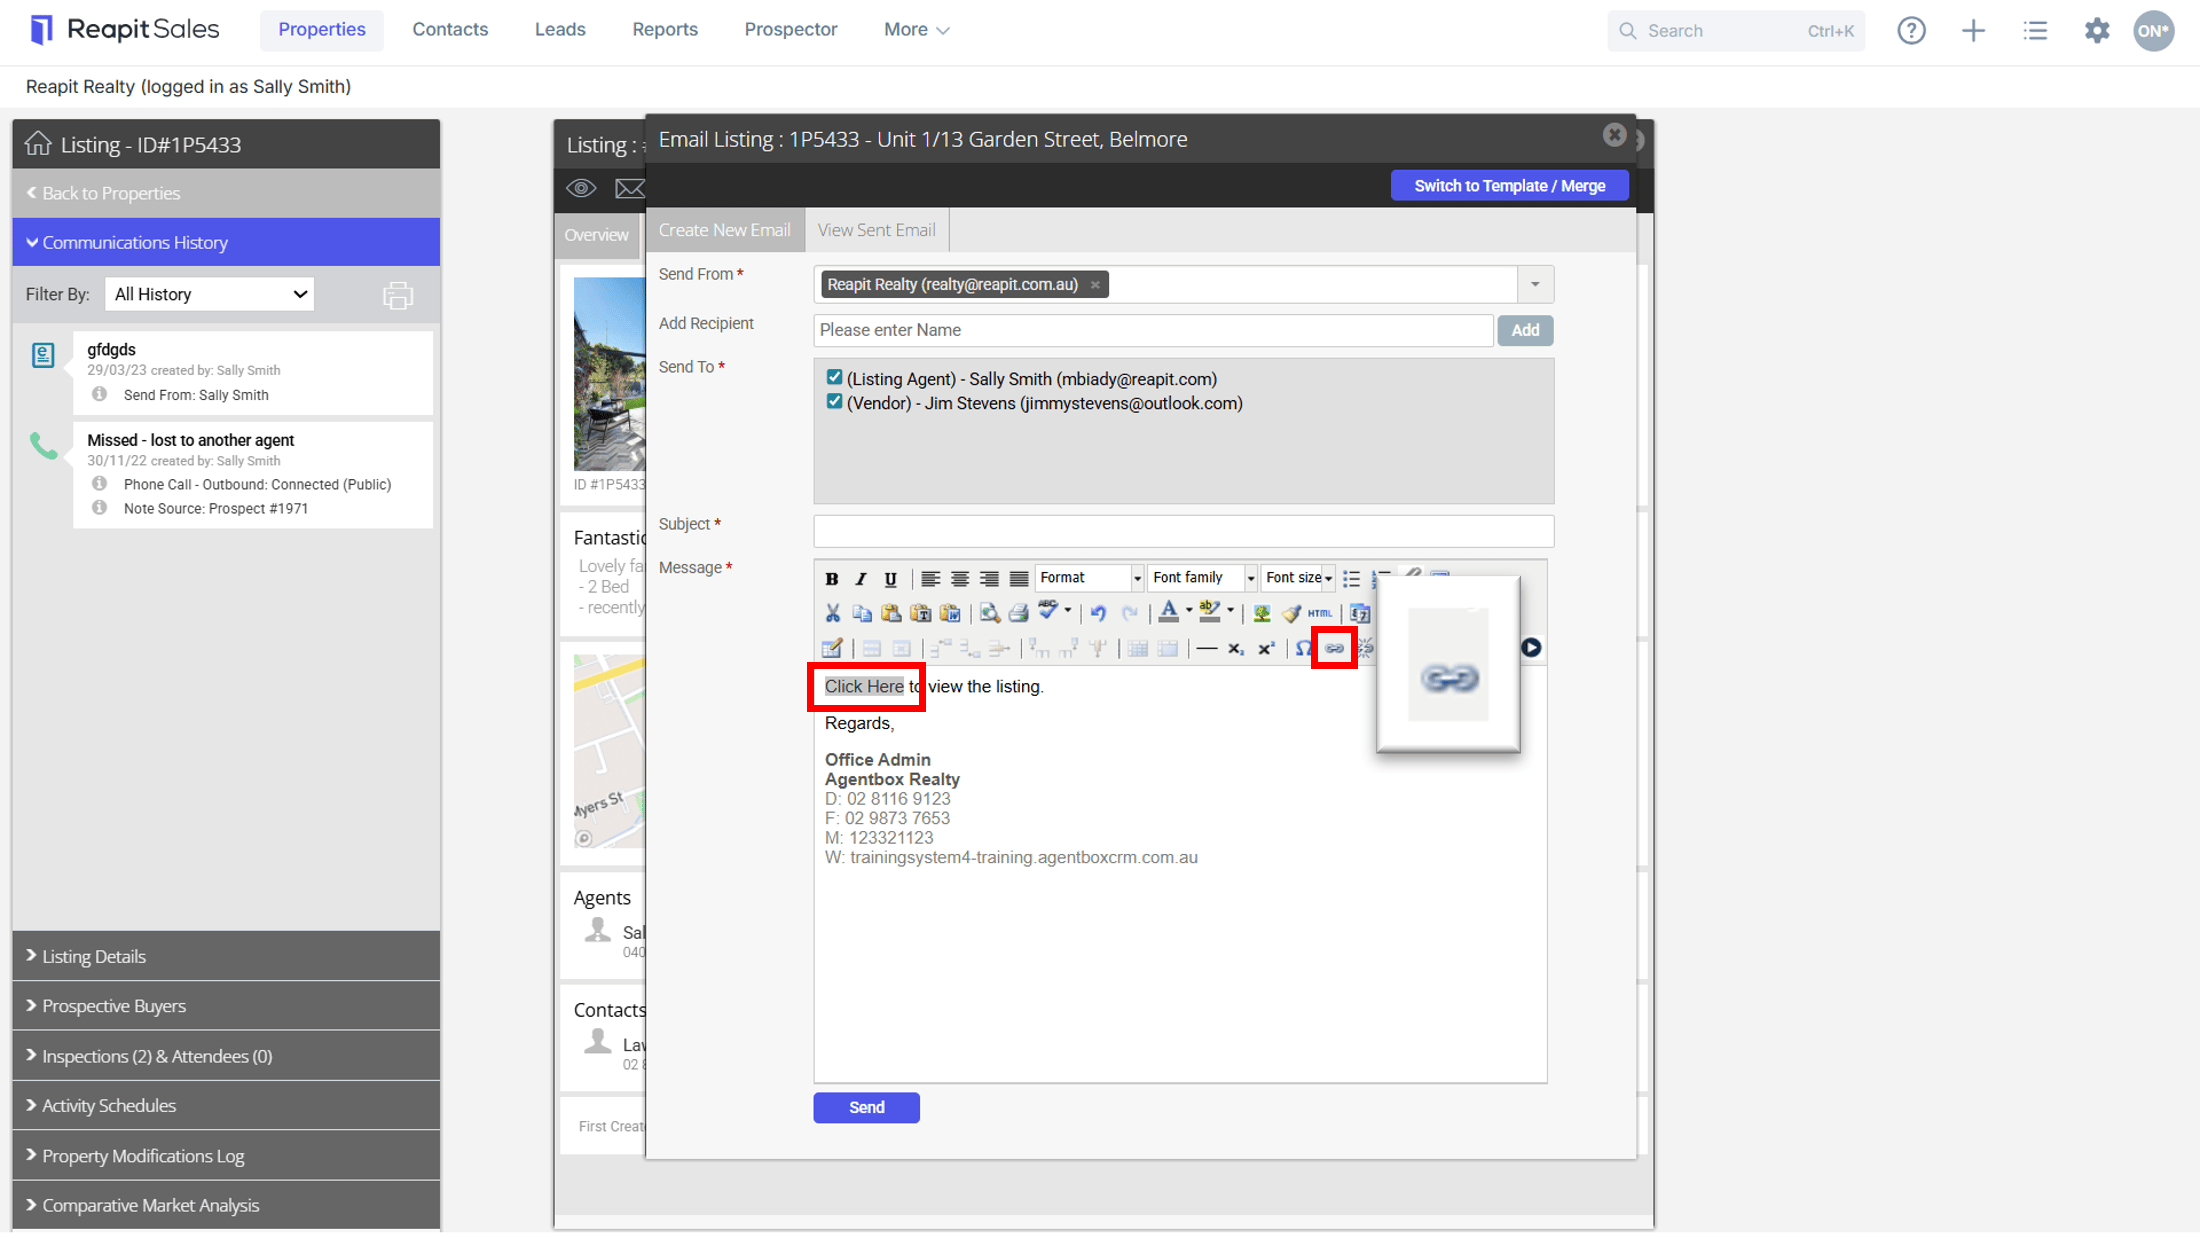Insert special character with the omega icon
The height and width of the screenshot is (1238, 2200).
pos(1303,648)
